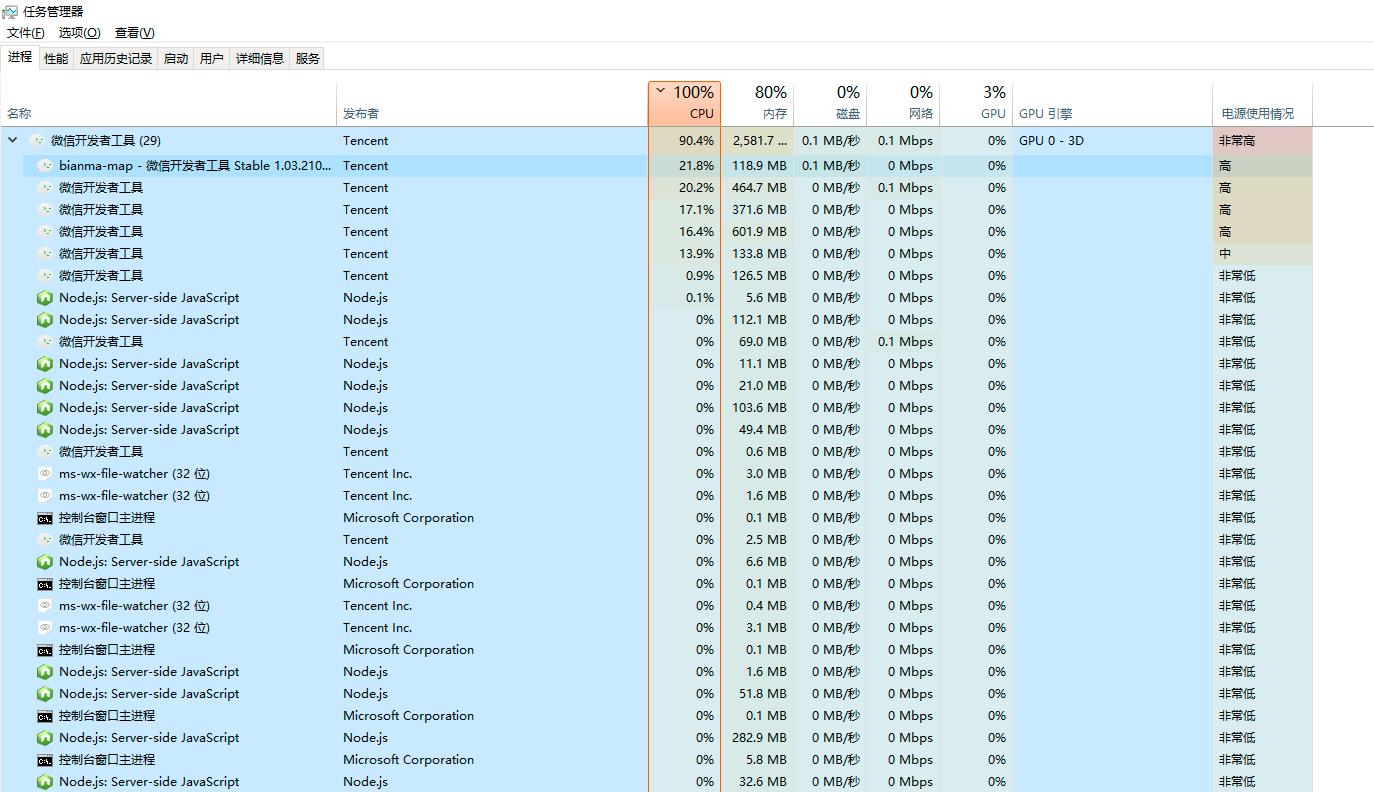
Task: Select the Node.js process name with 1.6 MB memory
Action: pos(149,672)
